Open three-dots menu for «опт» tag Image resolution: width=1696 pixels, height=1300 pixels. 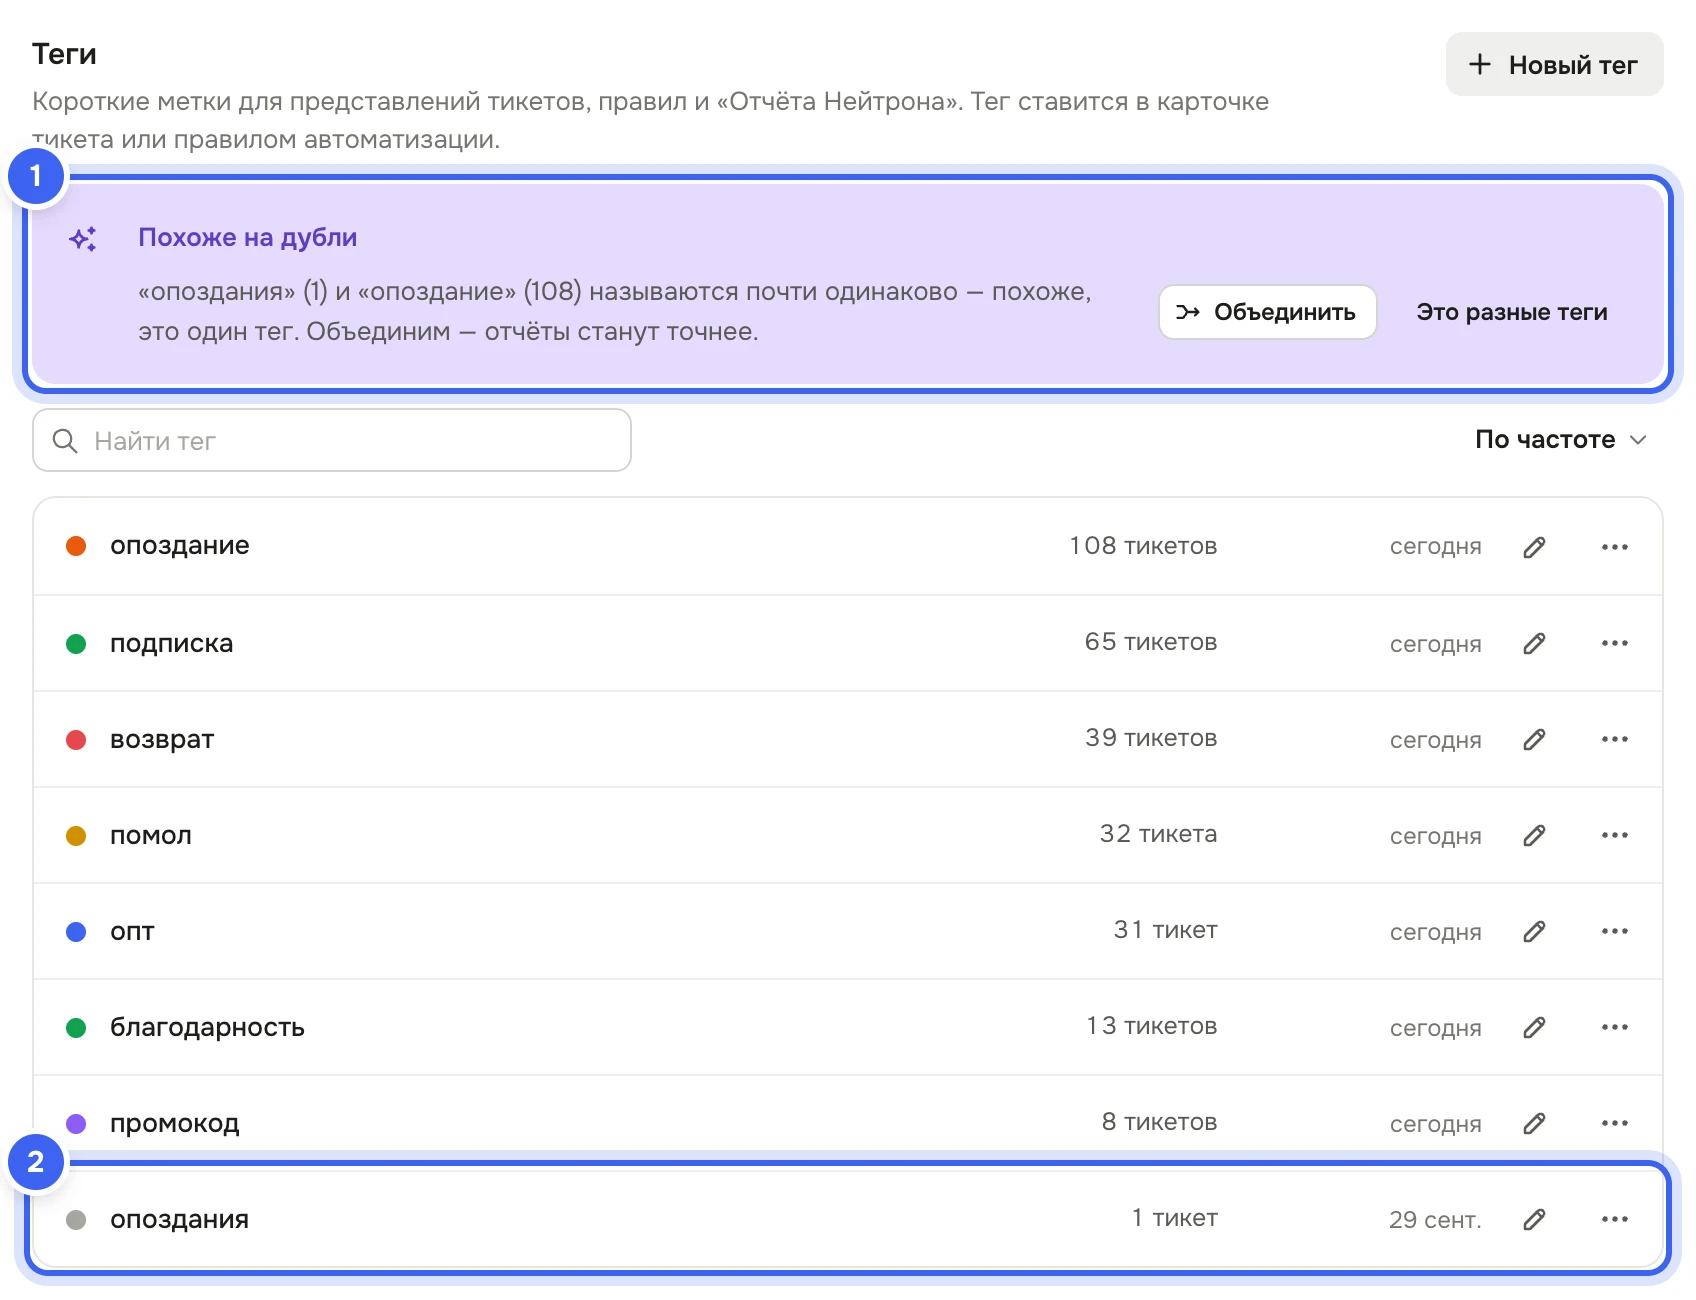pyautogui.click(x=1615, y=931)
